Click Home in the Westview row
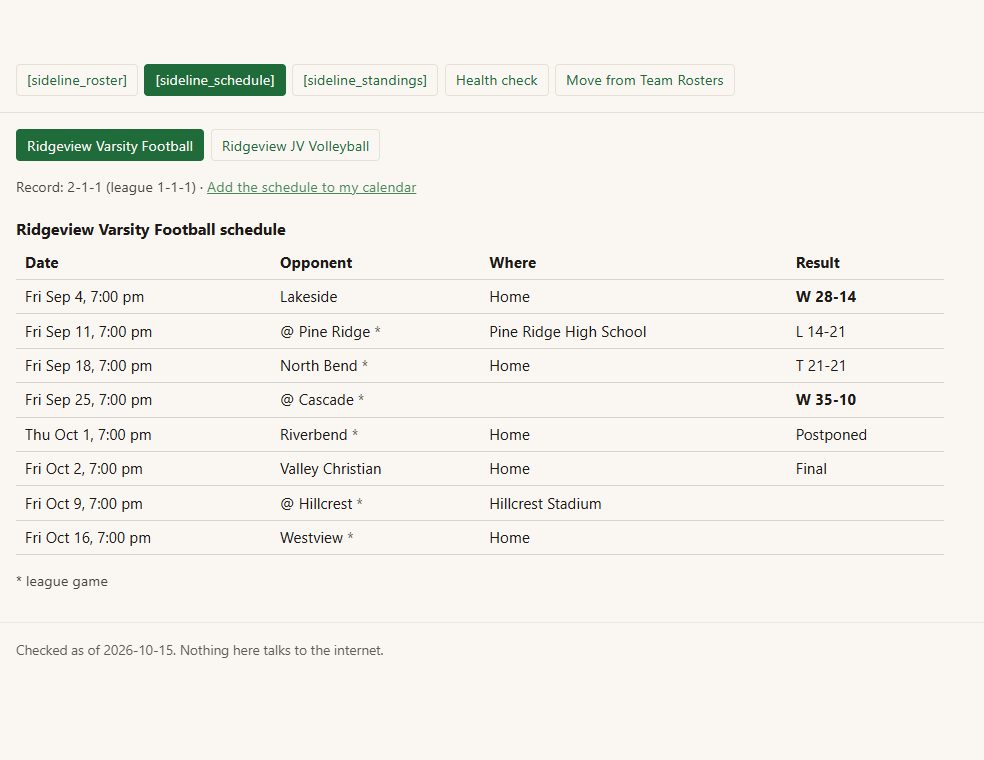The height and width of the screenshot is (760, 984). (509, 538)
